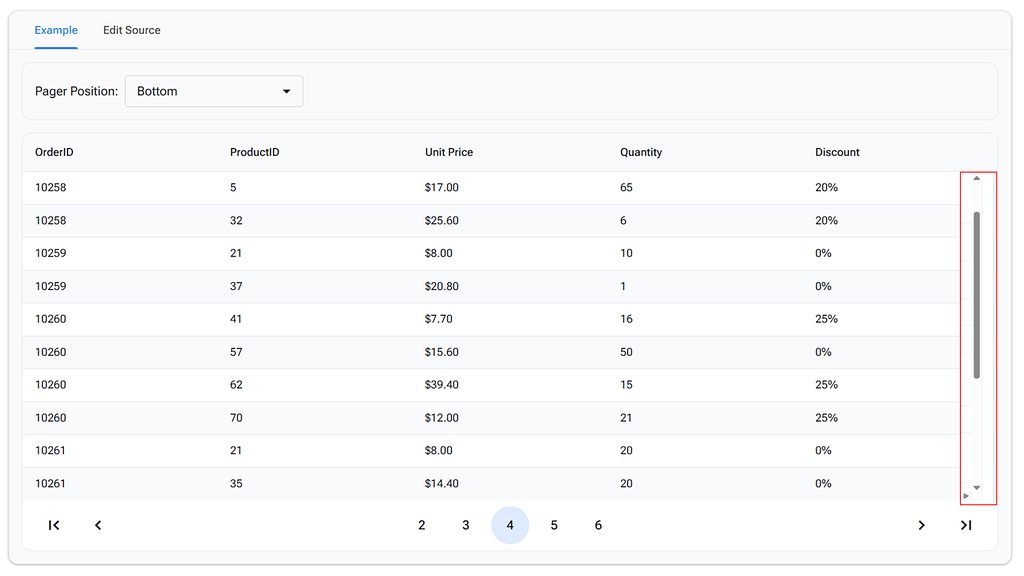This screenshot has width=1024, height=576.
Task: Click the Pager Position dropdown caret icon
Action: coord(287,91)
